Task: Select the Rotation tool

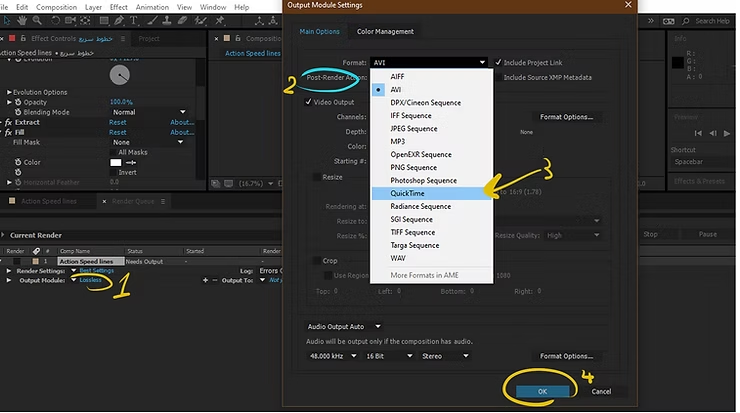Action: [55, 20]
